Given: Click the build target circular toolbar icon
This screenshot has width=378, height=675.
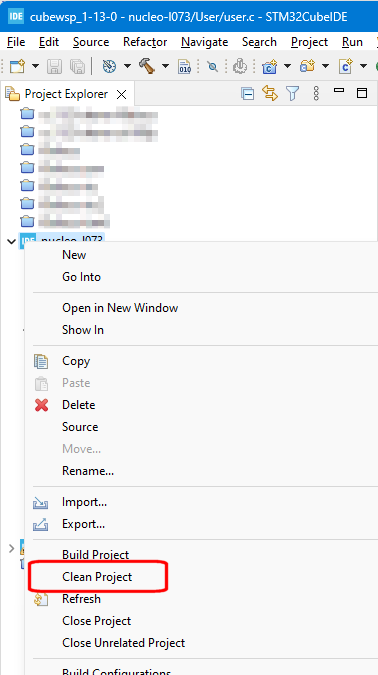Looking at the screenshot, I should 110,66.
